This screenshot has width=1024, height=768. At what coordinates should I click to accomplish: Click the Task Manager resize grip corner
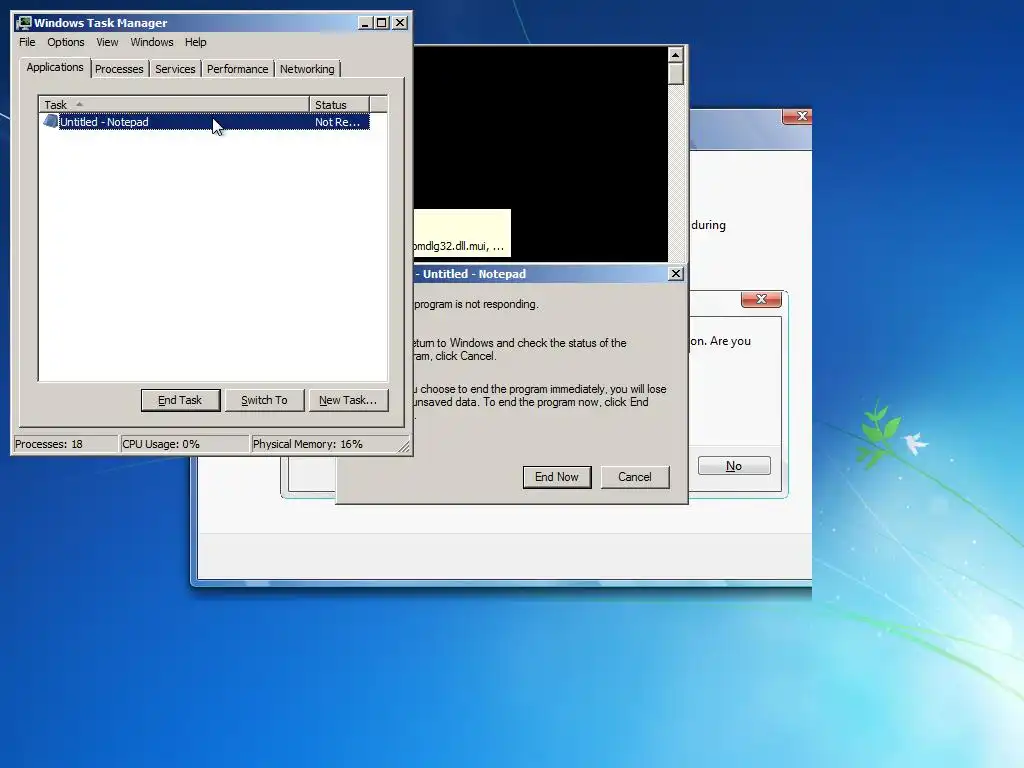[x=404, y=447]
